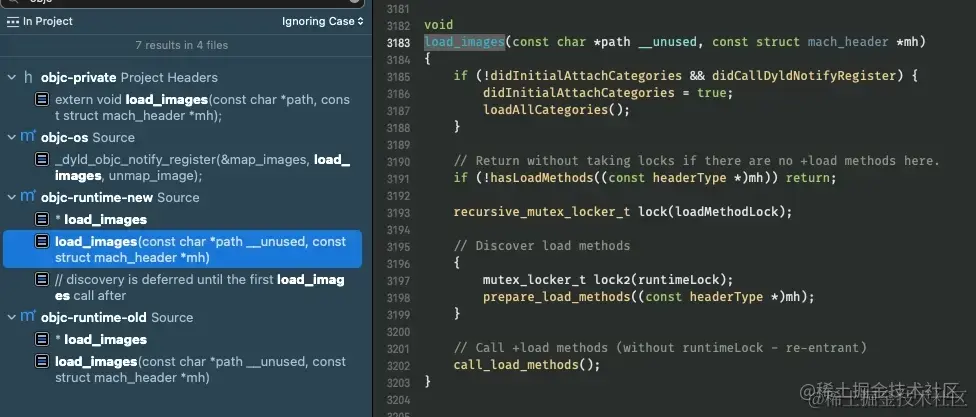
Task: Click the objc-private Project Headers label
Action: [129, 77]
